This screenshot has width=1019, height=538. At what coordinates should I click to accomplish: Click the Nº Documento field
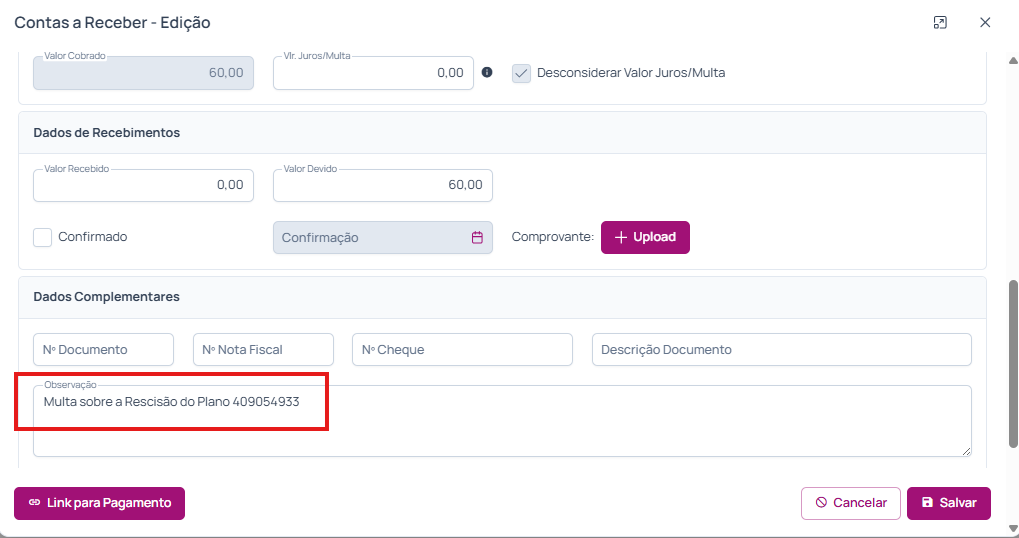pos(103,350)
